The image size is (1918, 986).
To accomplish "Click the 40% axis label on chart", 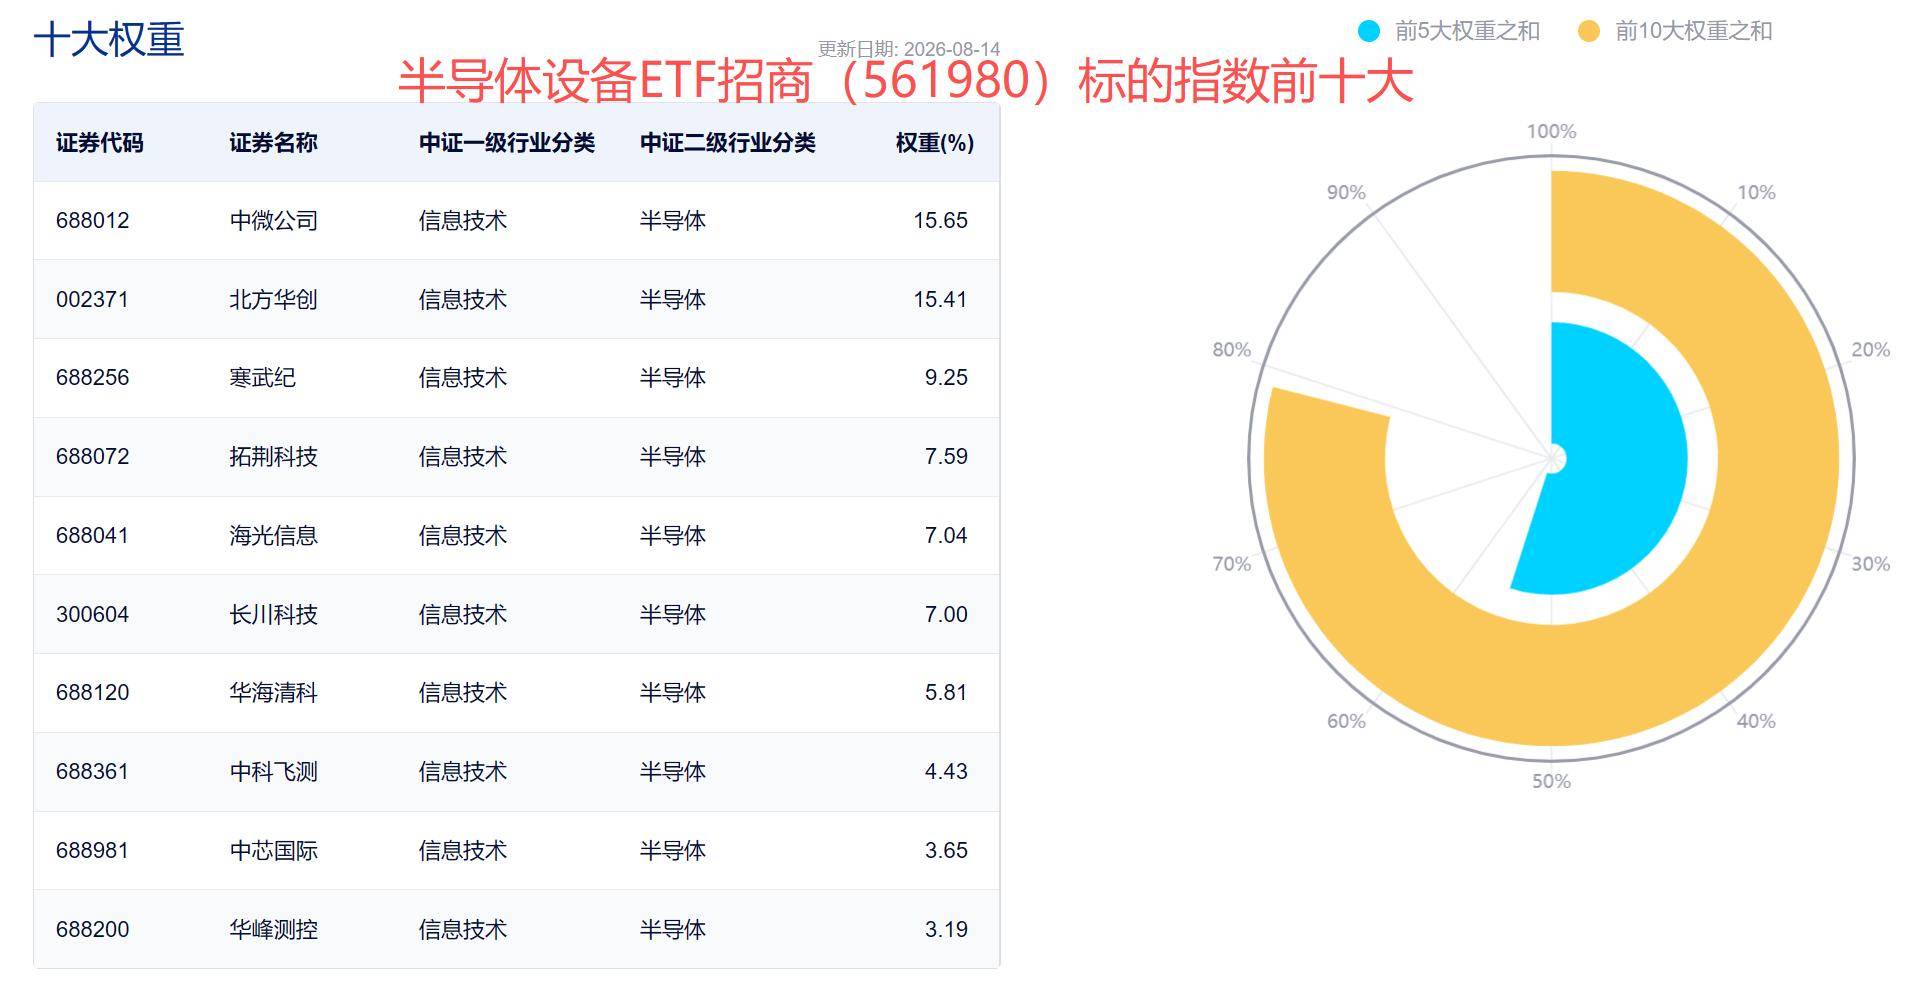I will (1756, 721).
